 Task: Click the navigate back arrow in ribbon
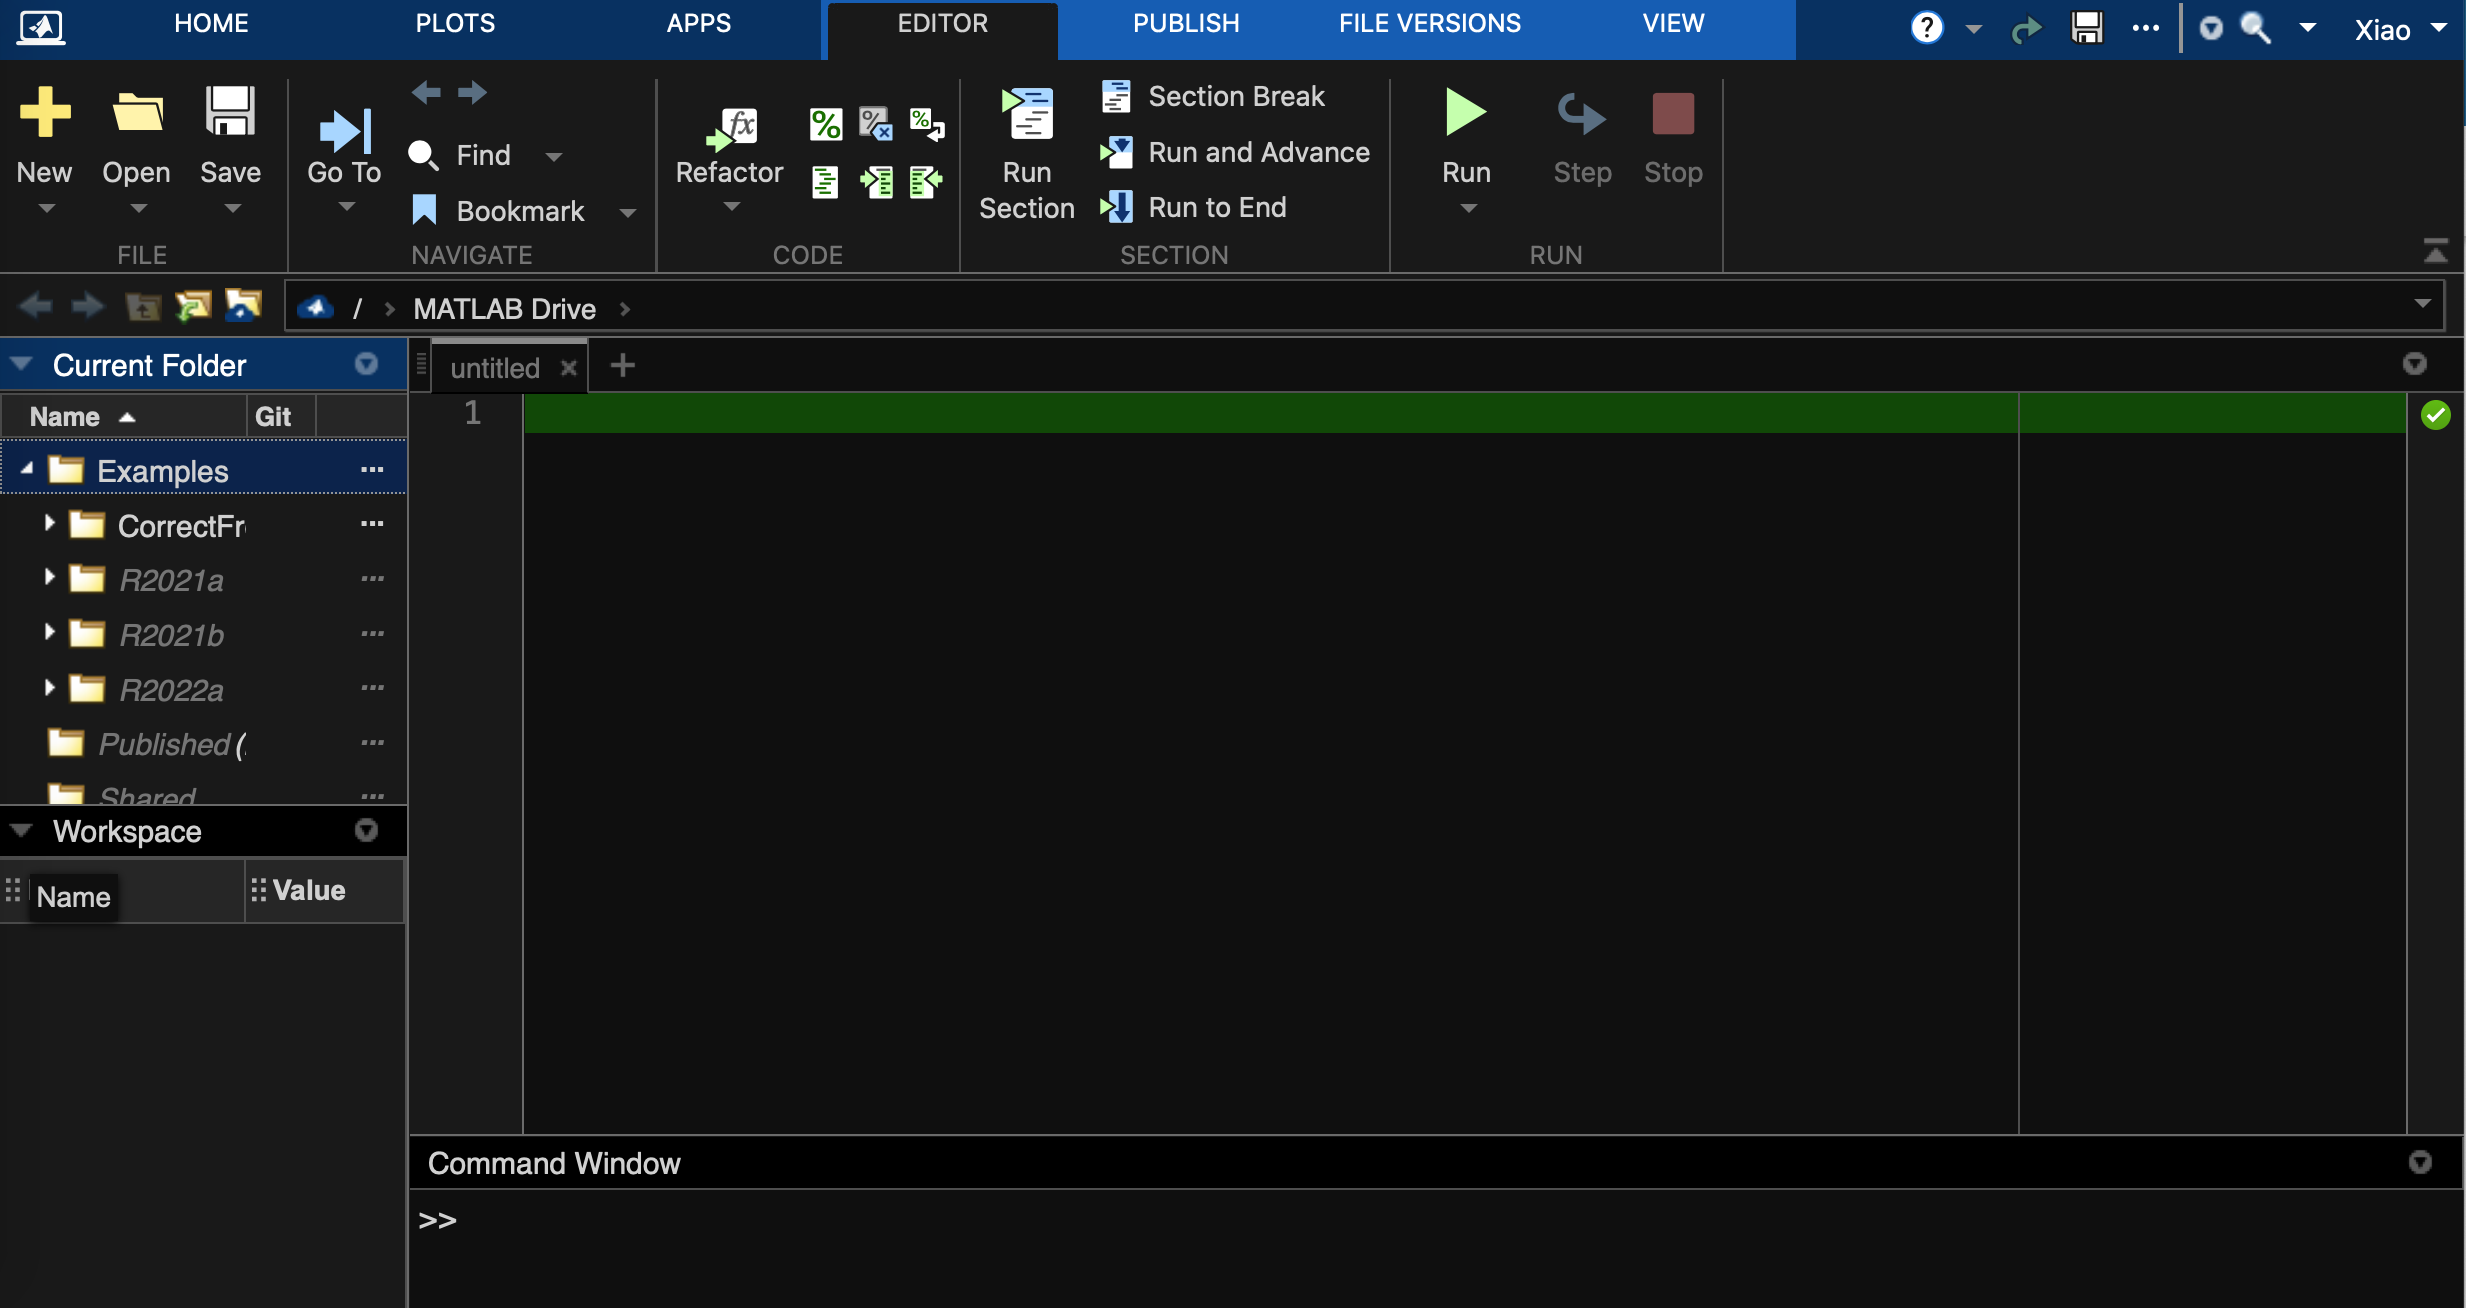(x=426, y=93)
